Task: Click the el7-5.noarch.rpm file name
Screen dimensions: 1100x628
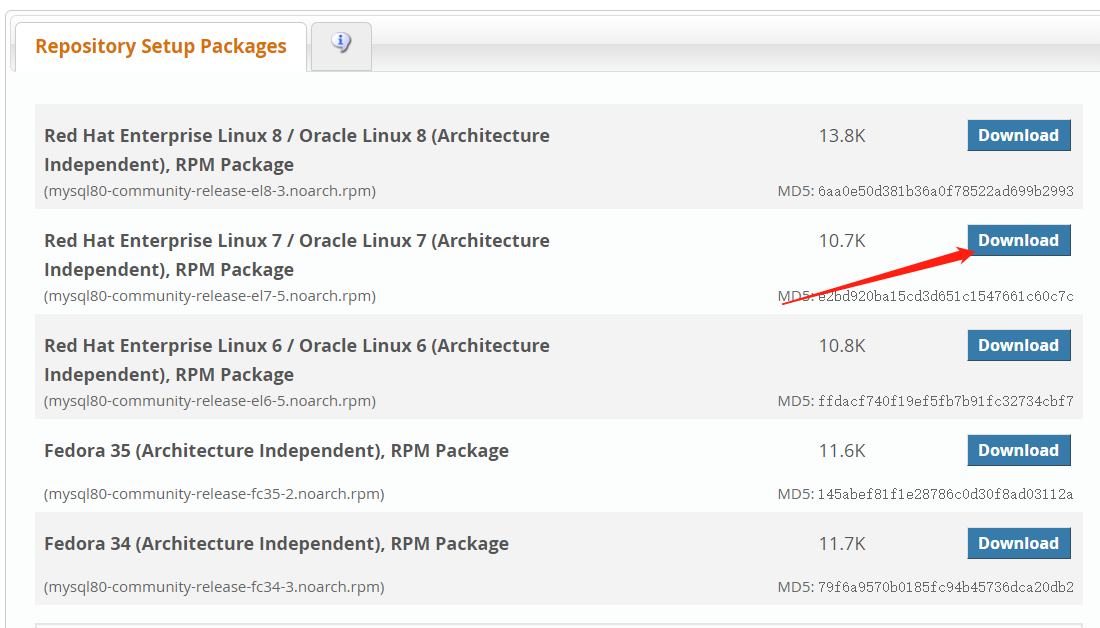Action: tap(210, 296)
